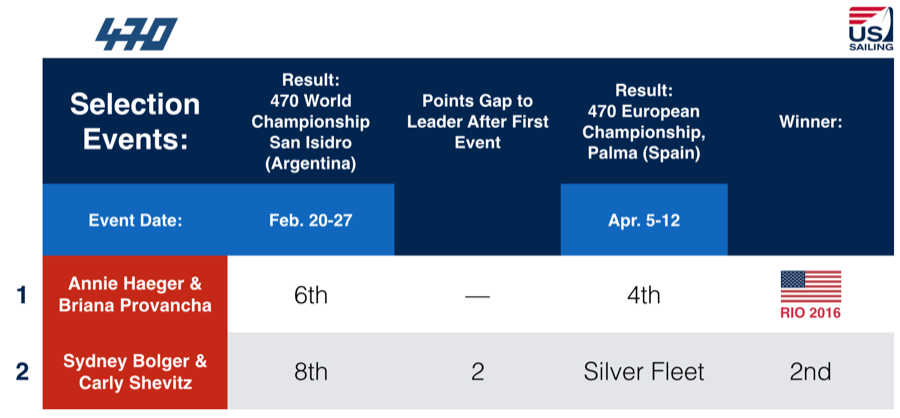Click the 4th place European result
The height and width of the screenshot is (418, 900).
click(x=644, y=294)
